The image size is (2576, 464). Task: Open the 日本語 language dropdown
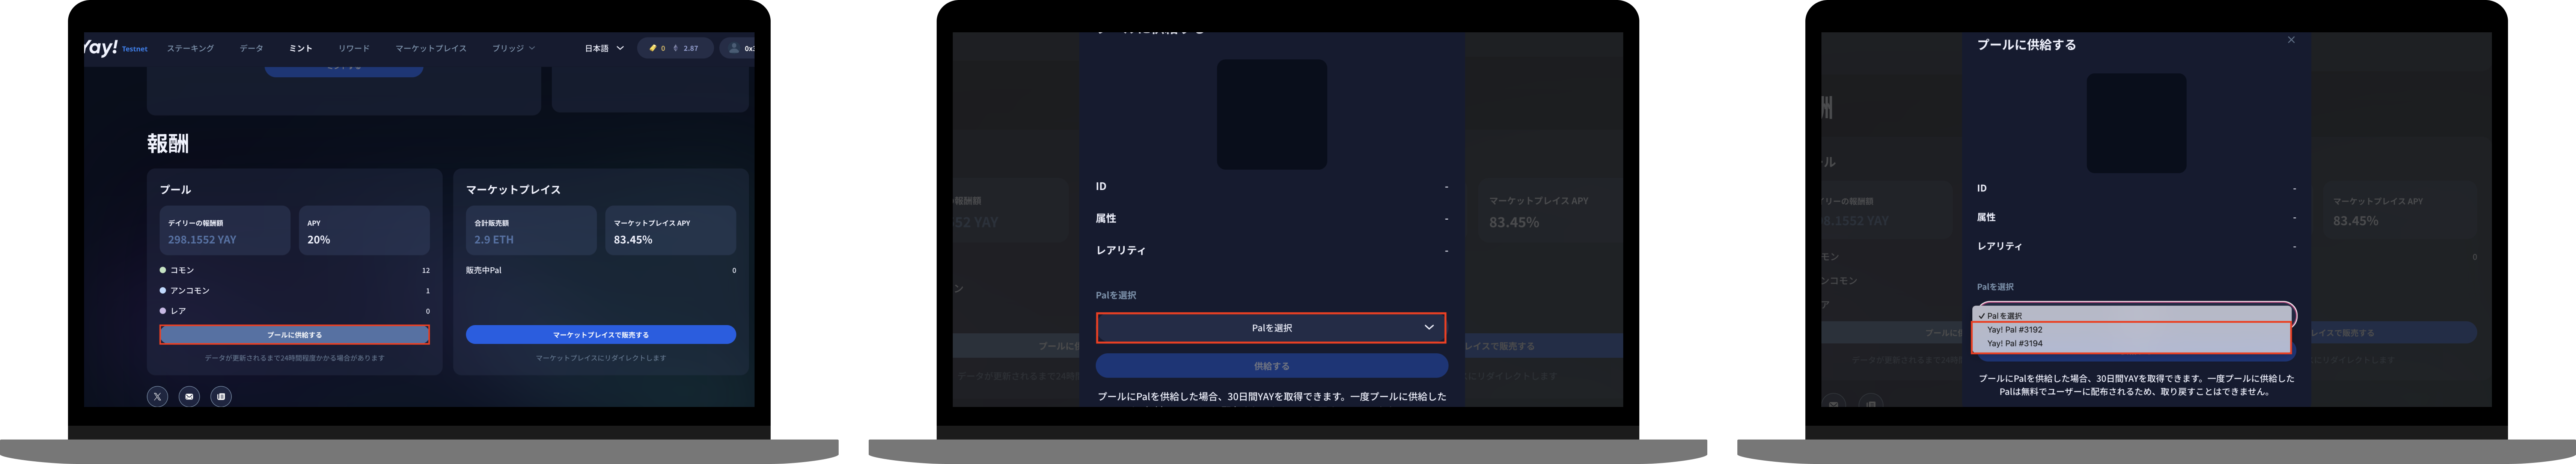[604, 48]
